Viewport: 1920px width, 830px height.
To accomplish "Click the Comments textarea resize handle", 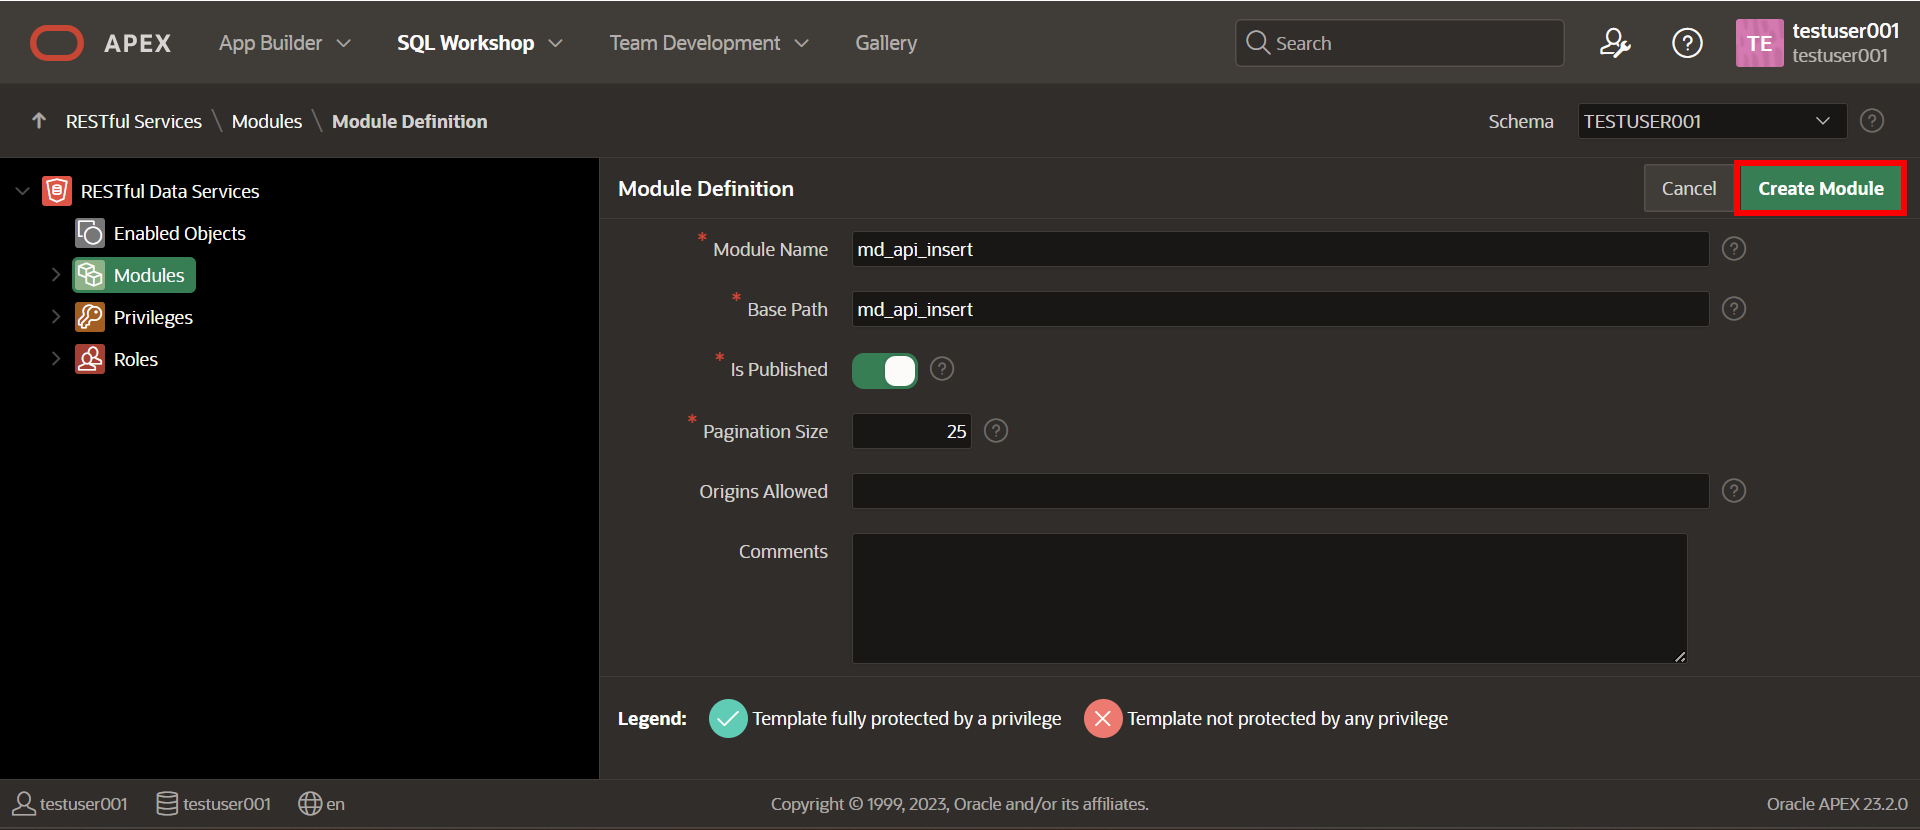I will coord(1680,656).
